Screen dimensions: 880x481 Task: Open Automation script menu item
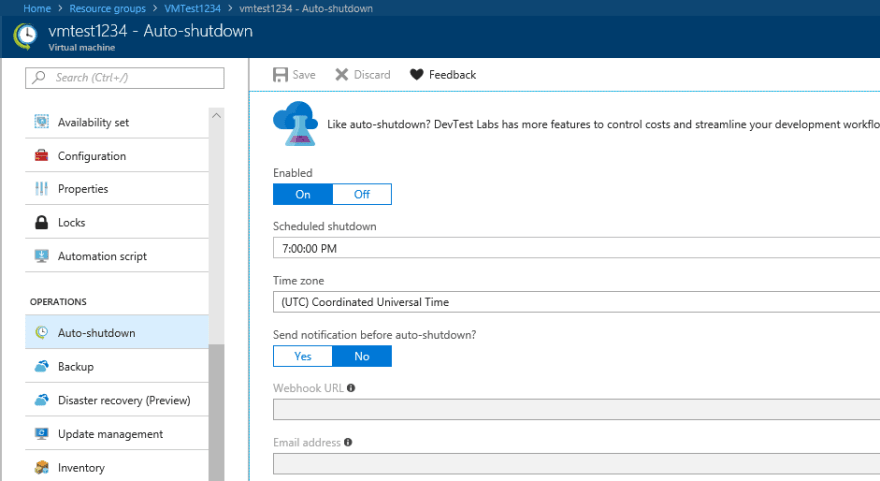point(117,256)
